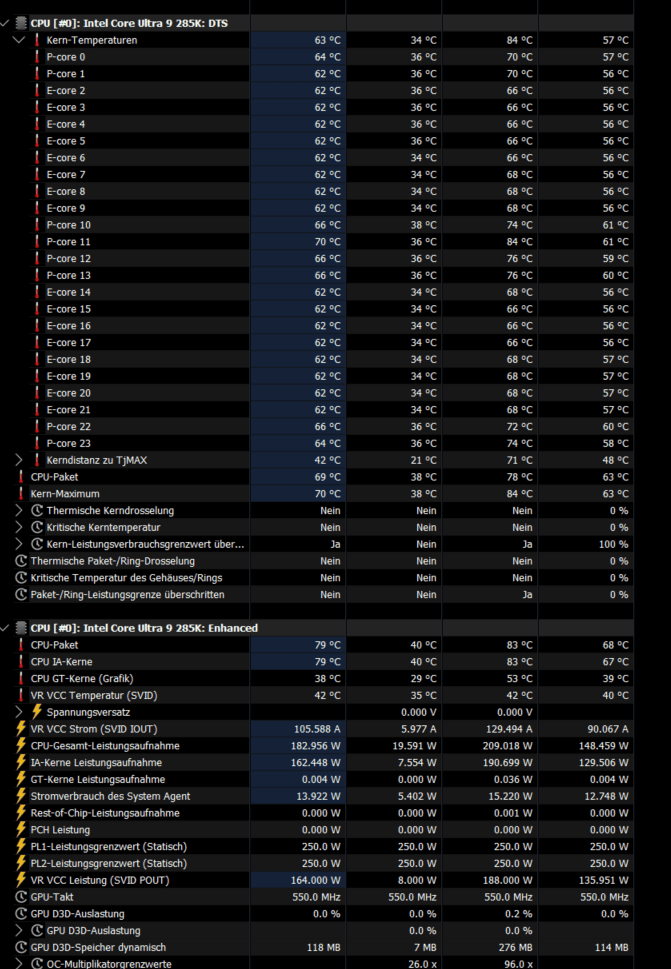
Task: Select the E-core 14 row label
Action: point(69,292)
